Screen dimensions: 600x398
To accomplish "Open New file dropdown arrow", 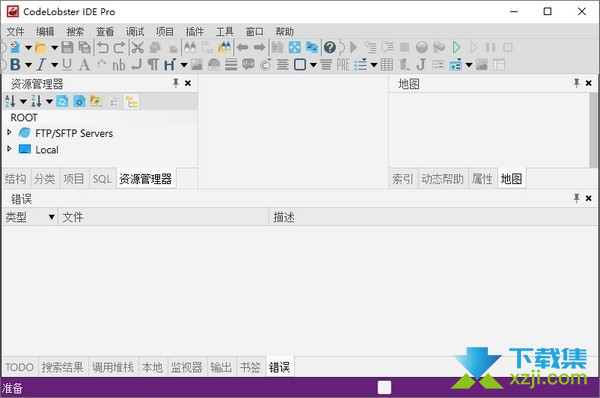I will point(28,48).
